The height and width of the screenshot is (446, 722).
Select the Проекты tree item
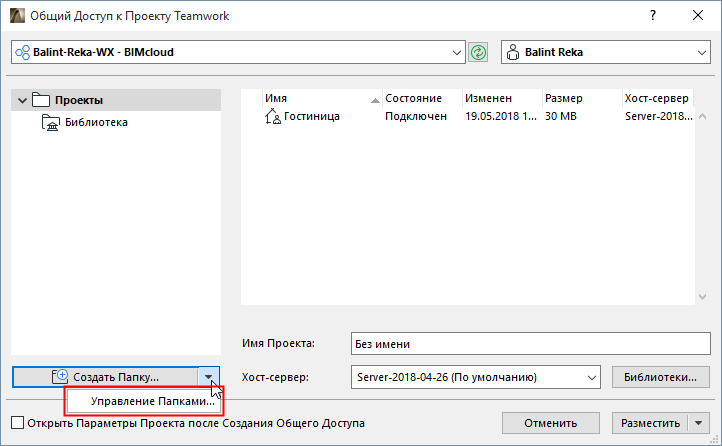click(116, 100)
